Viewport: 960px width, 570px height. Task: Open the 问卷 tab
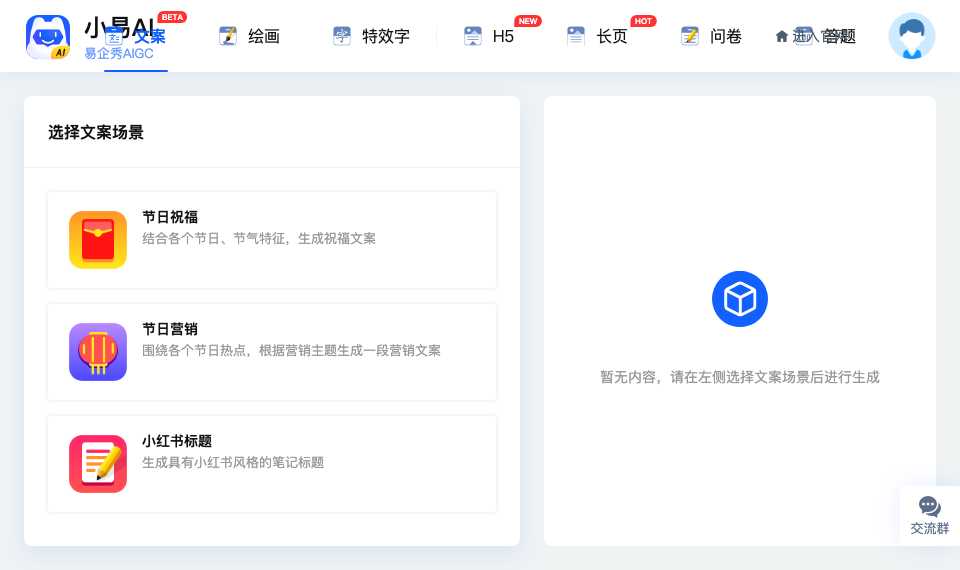(x=711, y=36)
